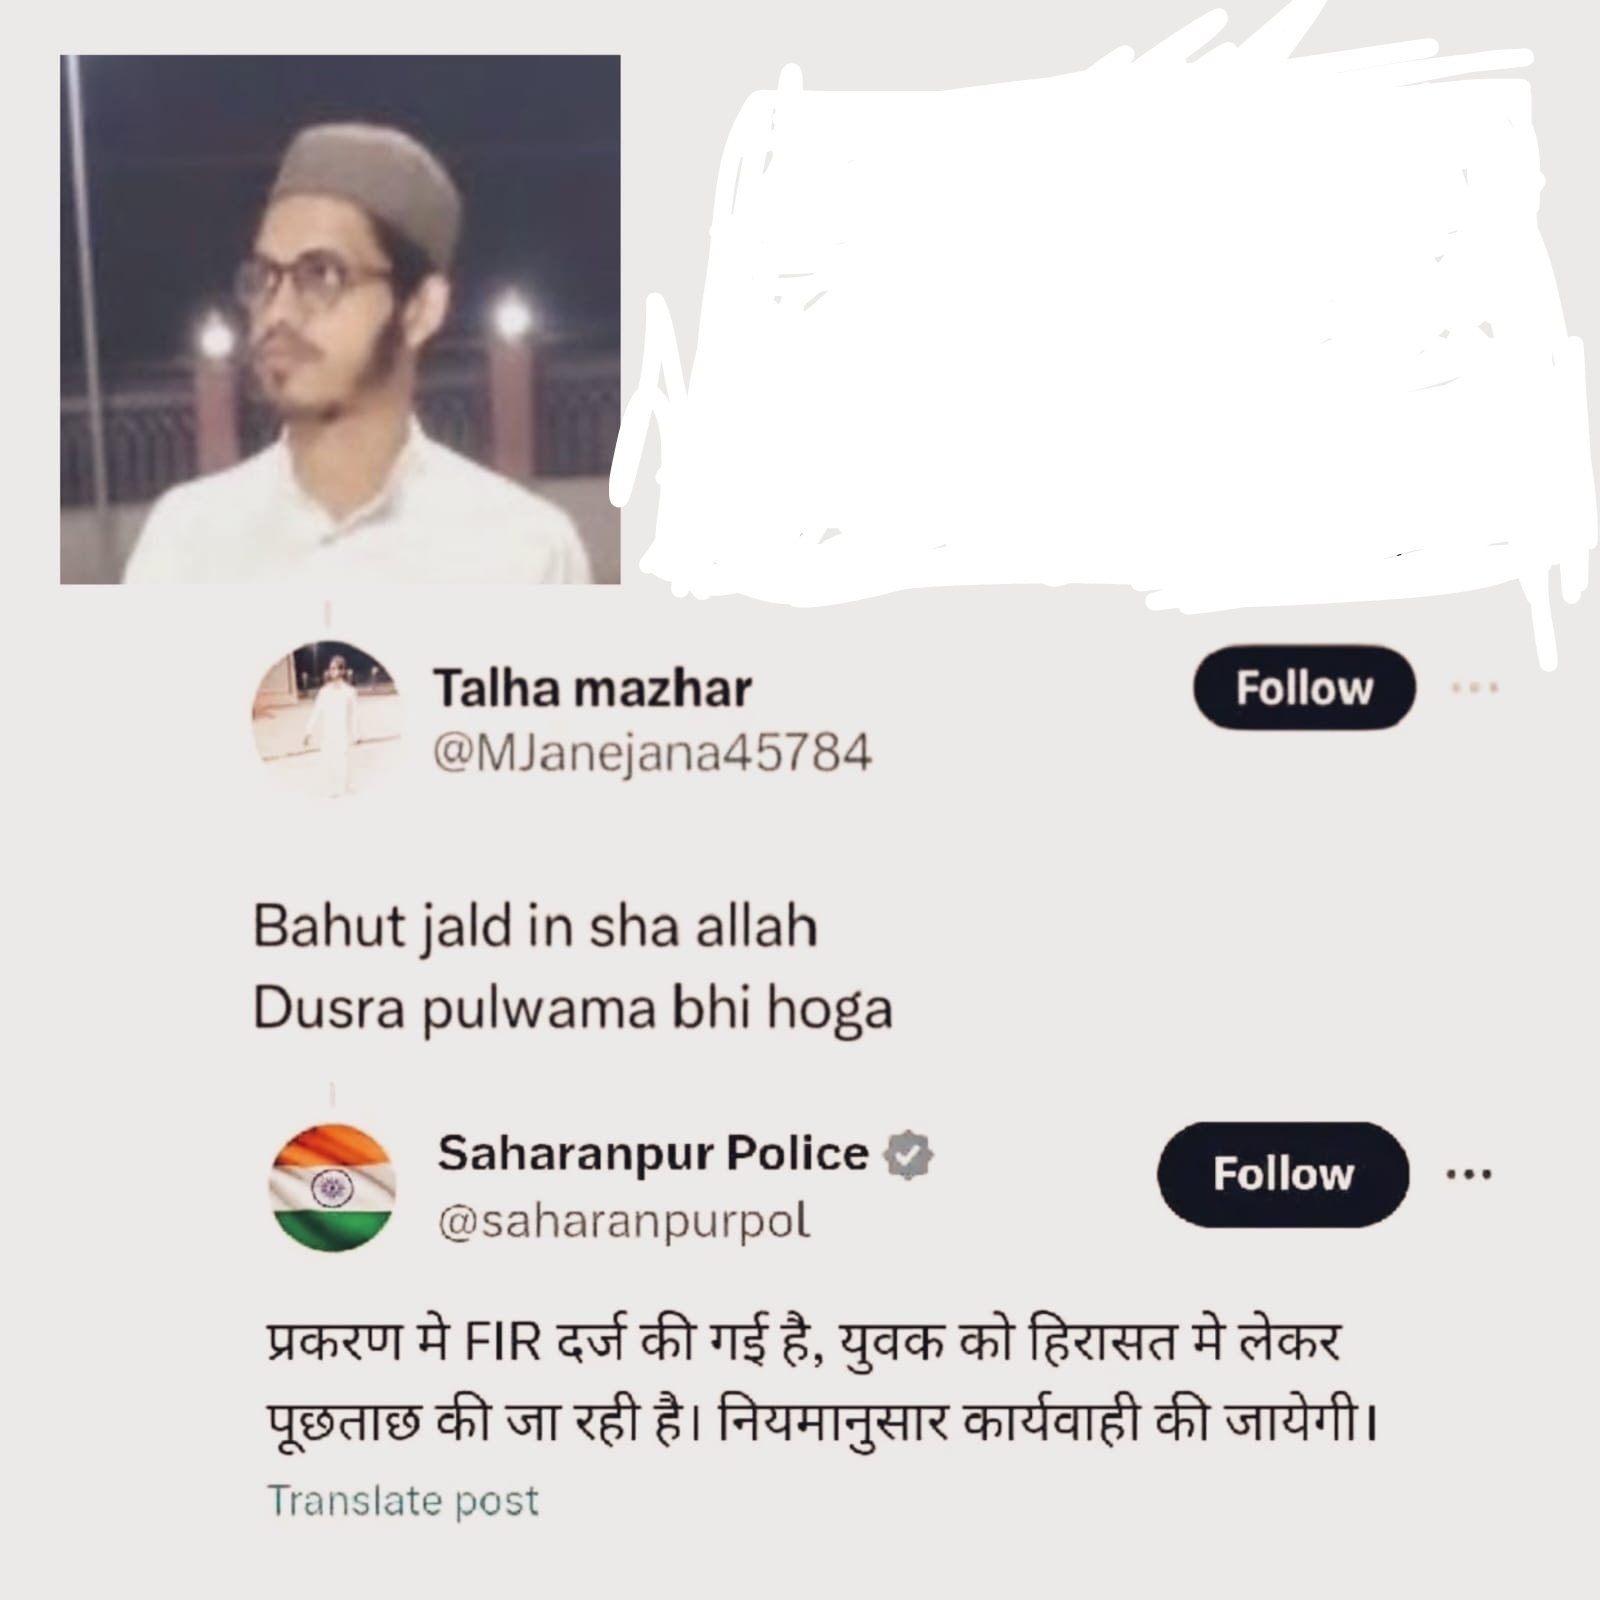Click the Translate post link
1600x1600 pixels.
click(x=403, y=1501)
